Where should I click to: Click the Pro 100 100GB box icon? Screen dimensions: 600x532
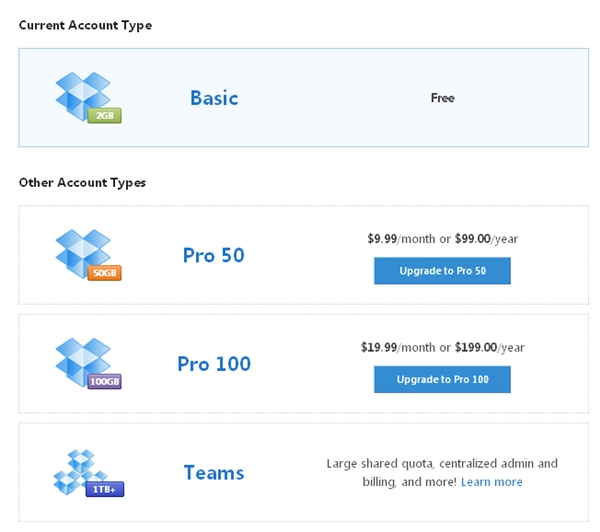click(x=88, y=364)
